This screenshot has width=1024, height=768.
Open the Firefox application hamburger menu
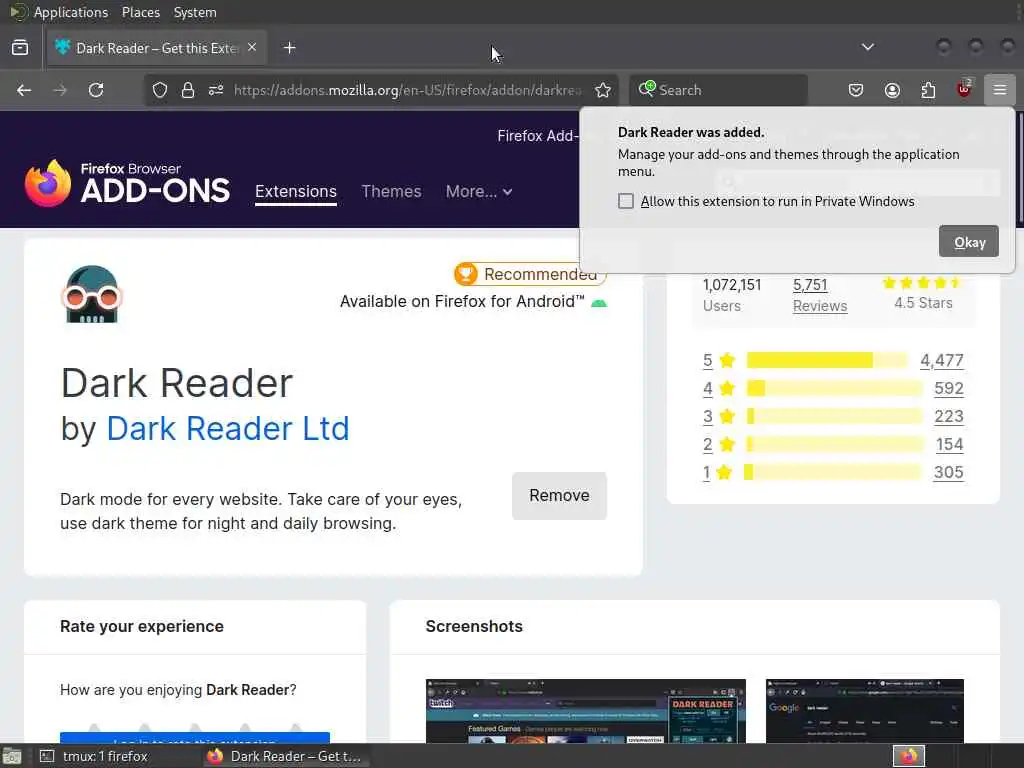tap(1000, 90)
